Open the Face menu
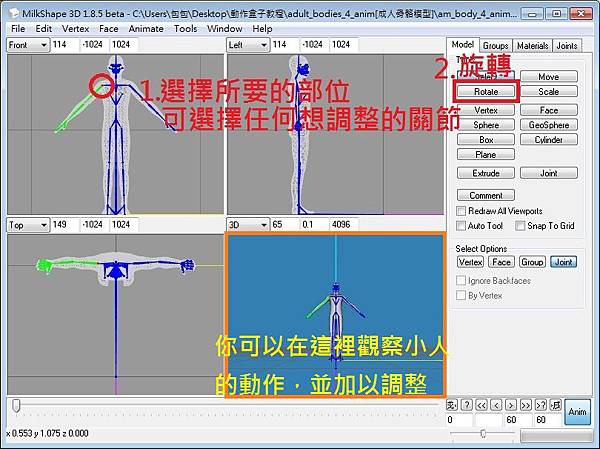This screenshot has width=600, height=449. pyautogui.click(x=108, y=29)
